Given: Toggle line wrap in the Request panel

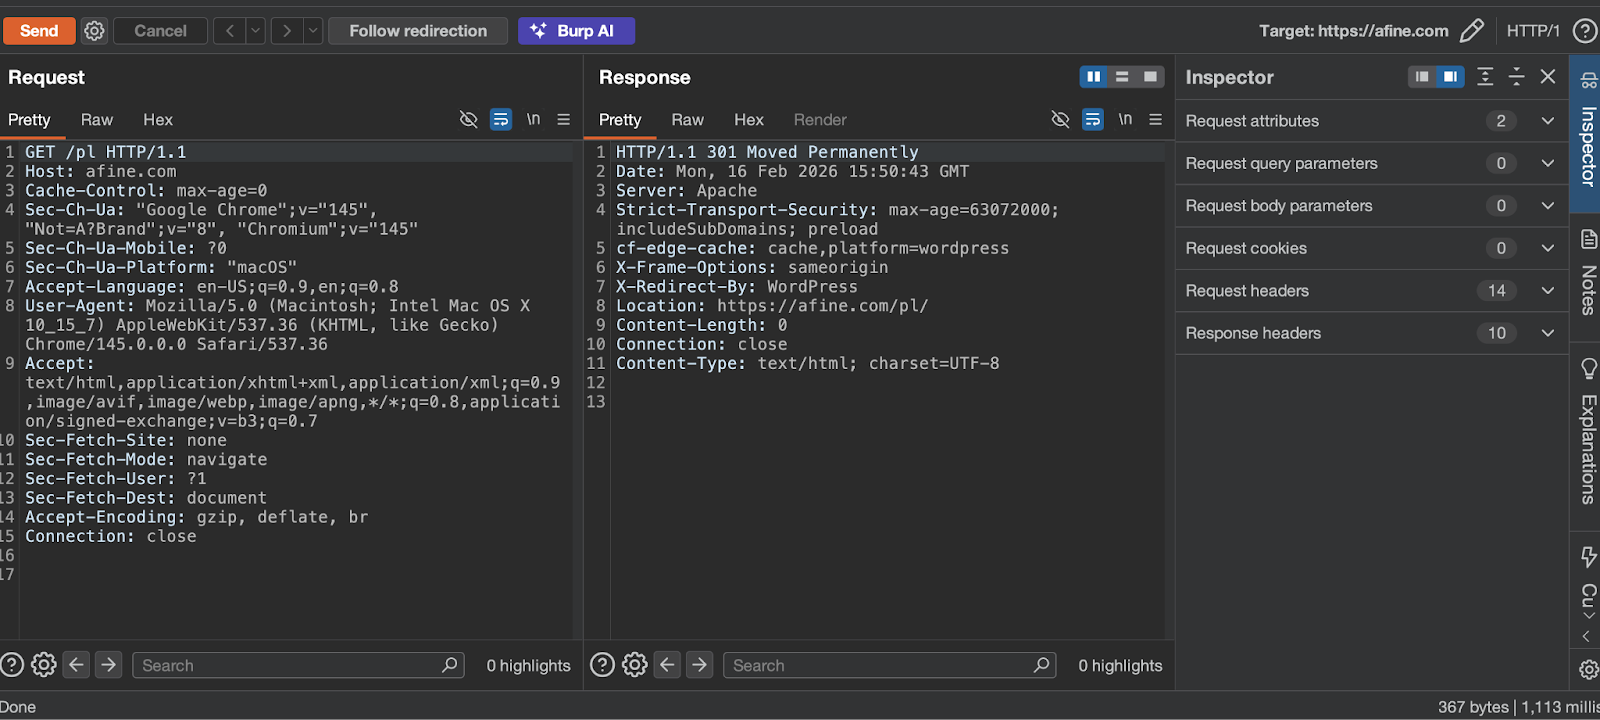Looking at the screenshot, I should 501,119.
